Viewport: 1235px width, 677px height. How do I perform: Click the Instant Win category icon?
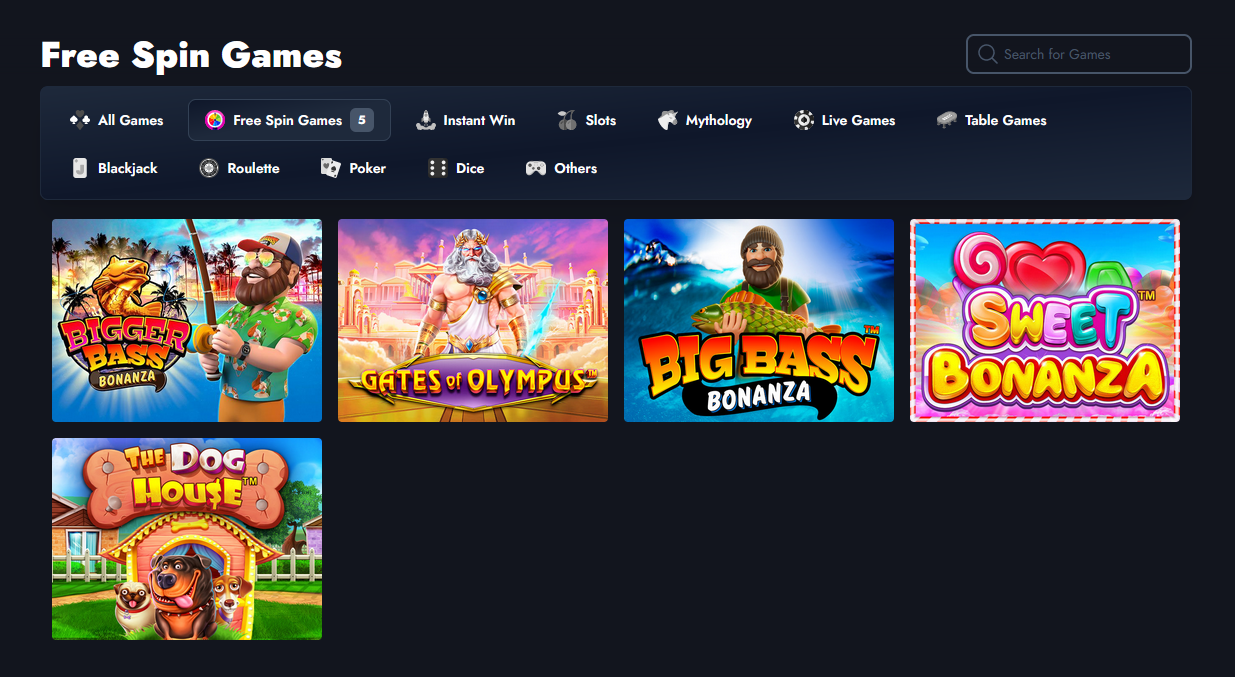tap(426, 120)
